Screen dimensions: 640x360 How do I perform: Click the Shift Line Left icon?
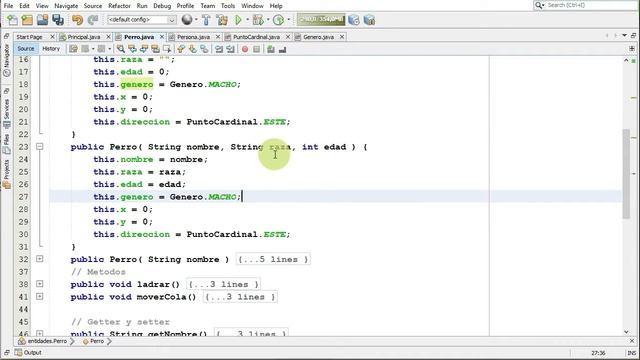tap(219, 49)
